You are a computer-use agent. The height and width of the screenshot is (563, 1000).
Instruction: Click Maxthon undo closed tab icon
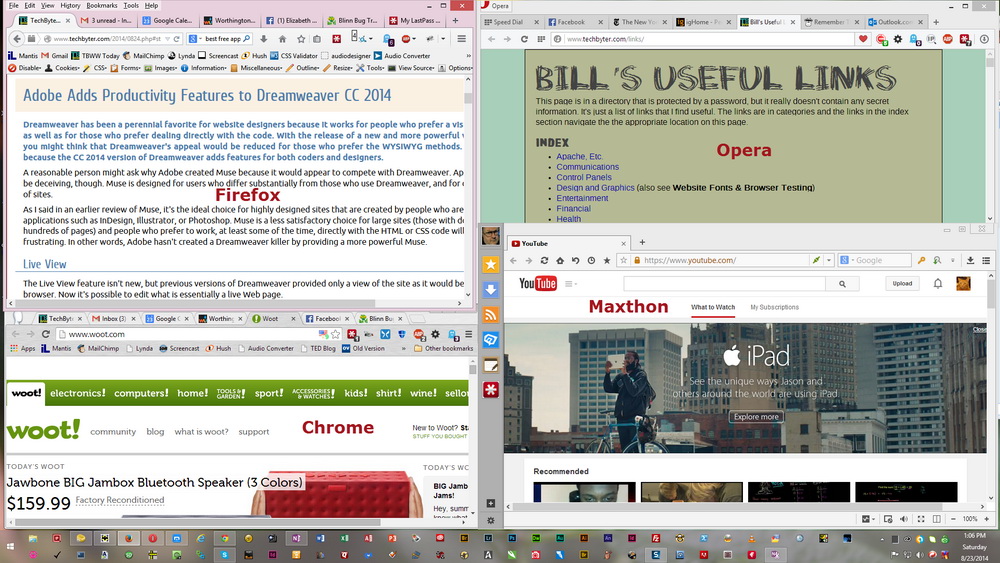coord(575,260)
